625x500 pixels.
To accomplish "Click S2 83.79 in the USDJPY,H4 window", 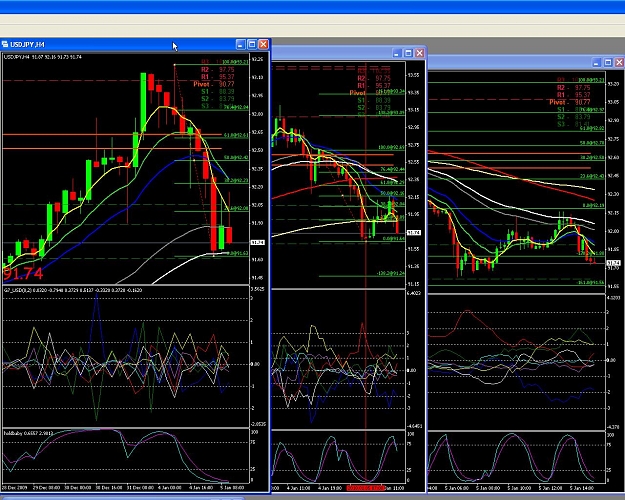I will tap(217, 99).
